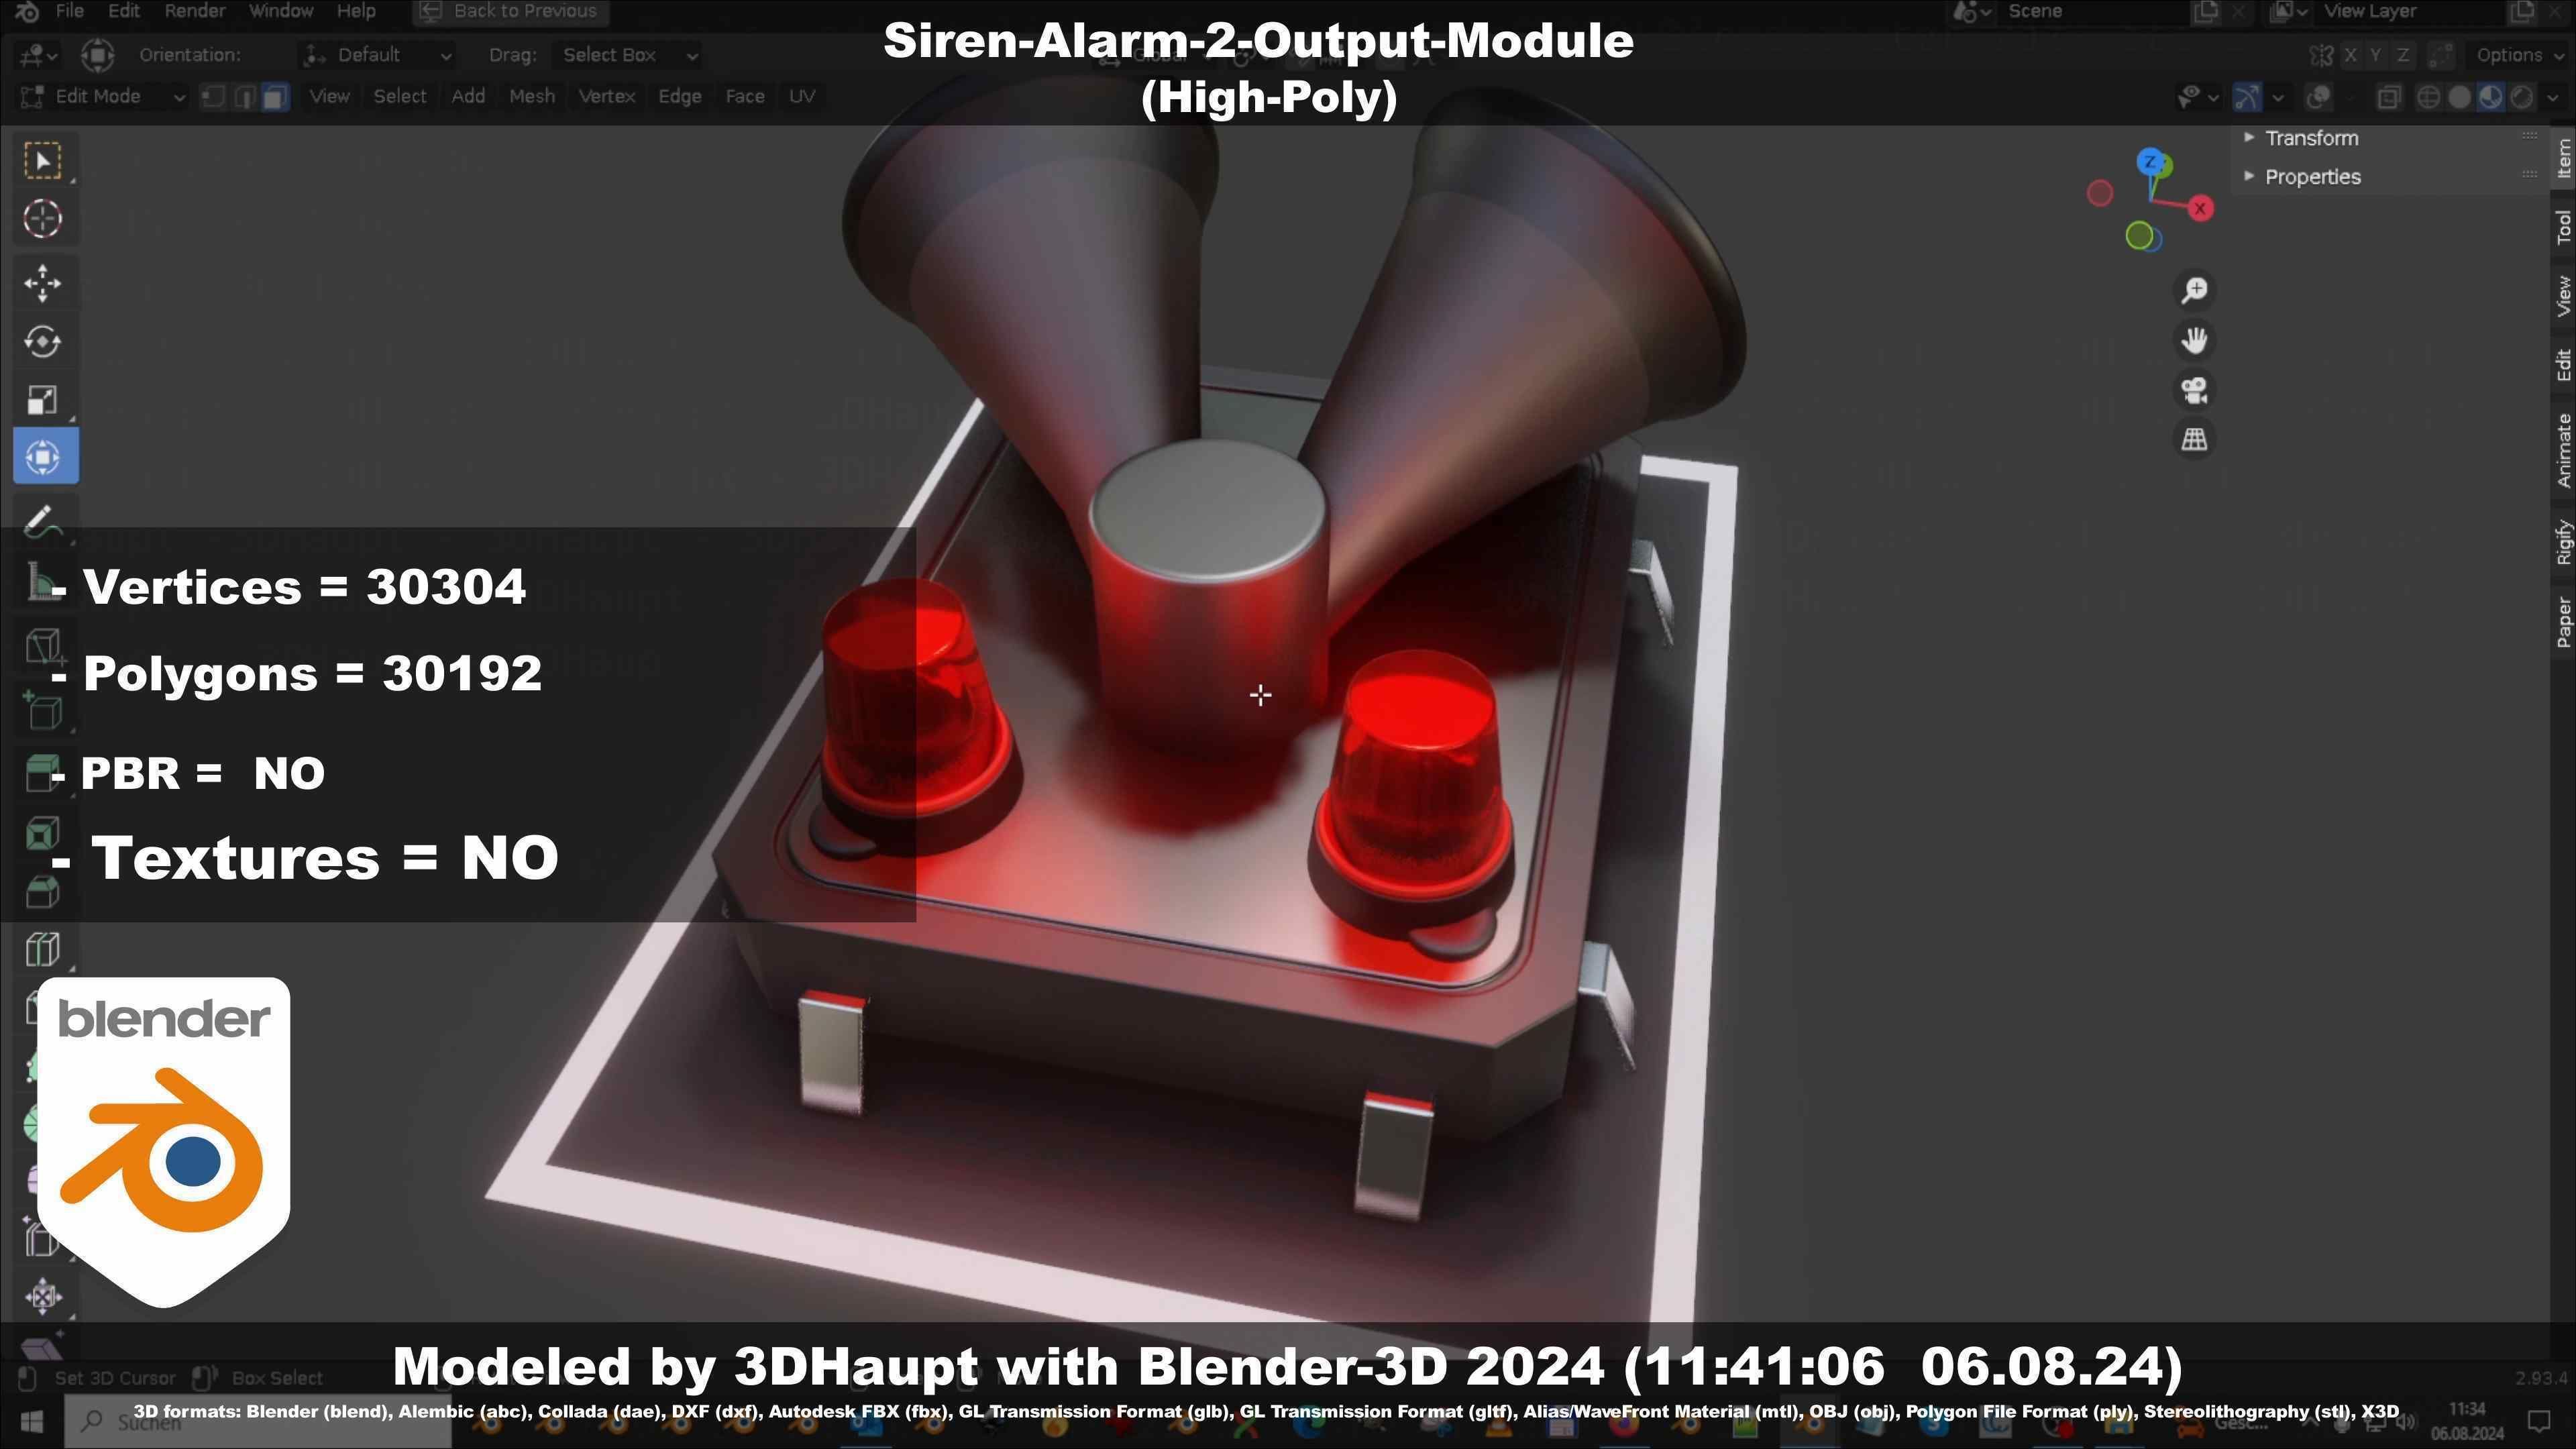Image resolution: width=2576 pixels, height=1449 pixels.
Task: Click Back to Previous button
Action: (511, 11)
